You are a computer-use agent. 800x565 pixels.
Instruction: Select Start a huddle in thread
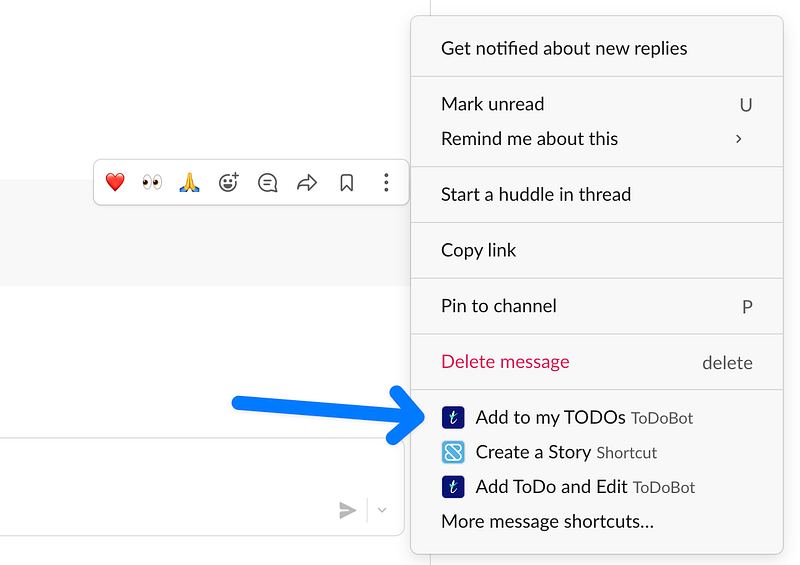tap(596, 194)
